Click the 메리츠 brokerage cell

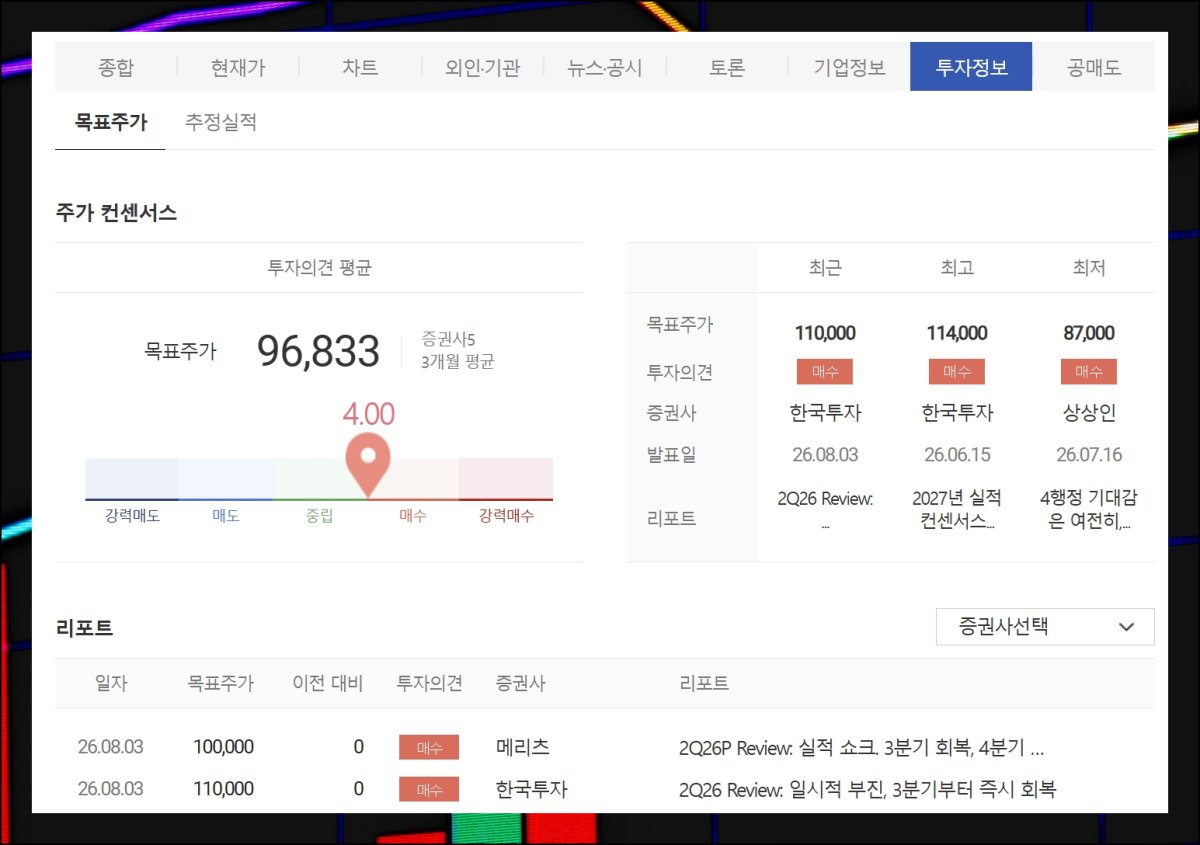click(x=523, y=747)
